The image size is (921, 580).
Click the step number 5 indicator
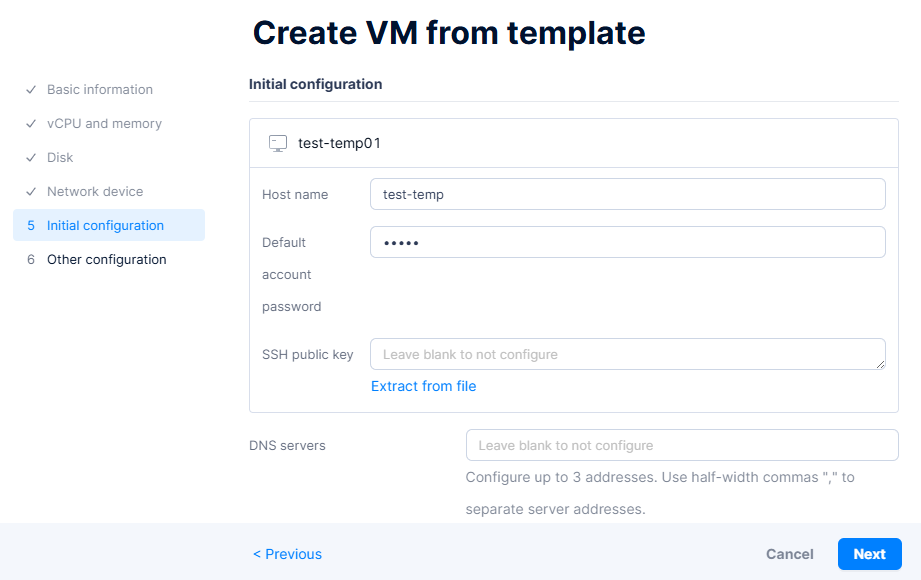point(31,226)
